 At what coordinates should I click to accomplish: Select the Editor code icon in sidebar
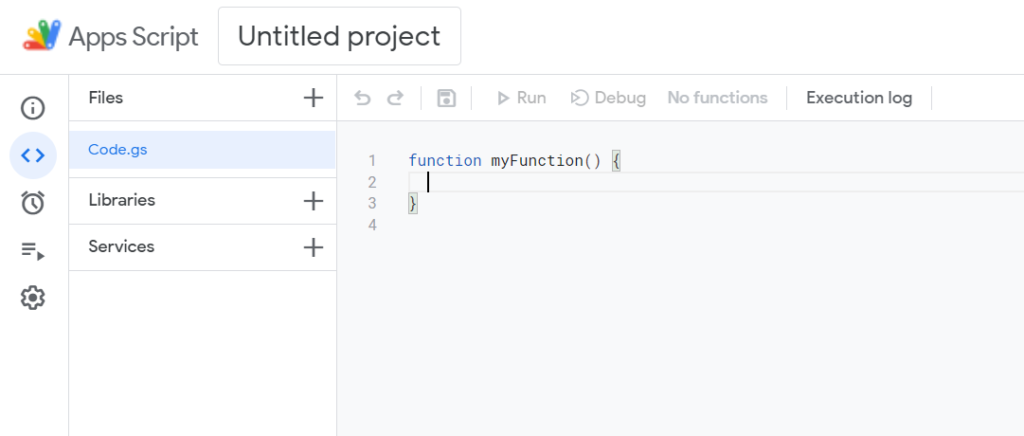click(33, 155)
